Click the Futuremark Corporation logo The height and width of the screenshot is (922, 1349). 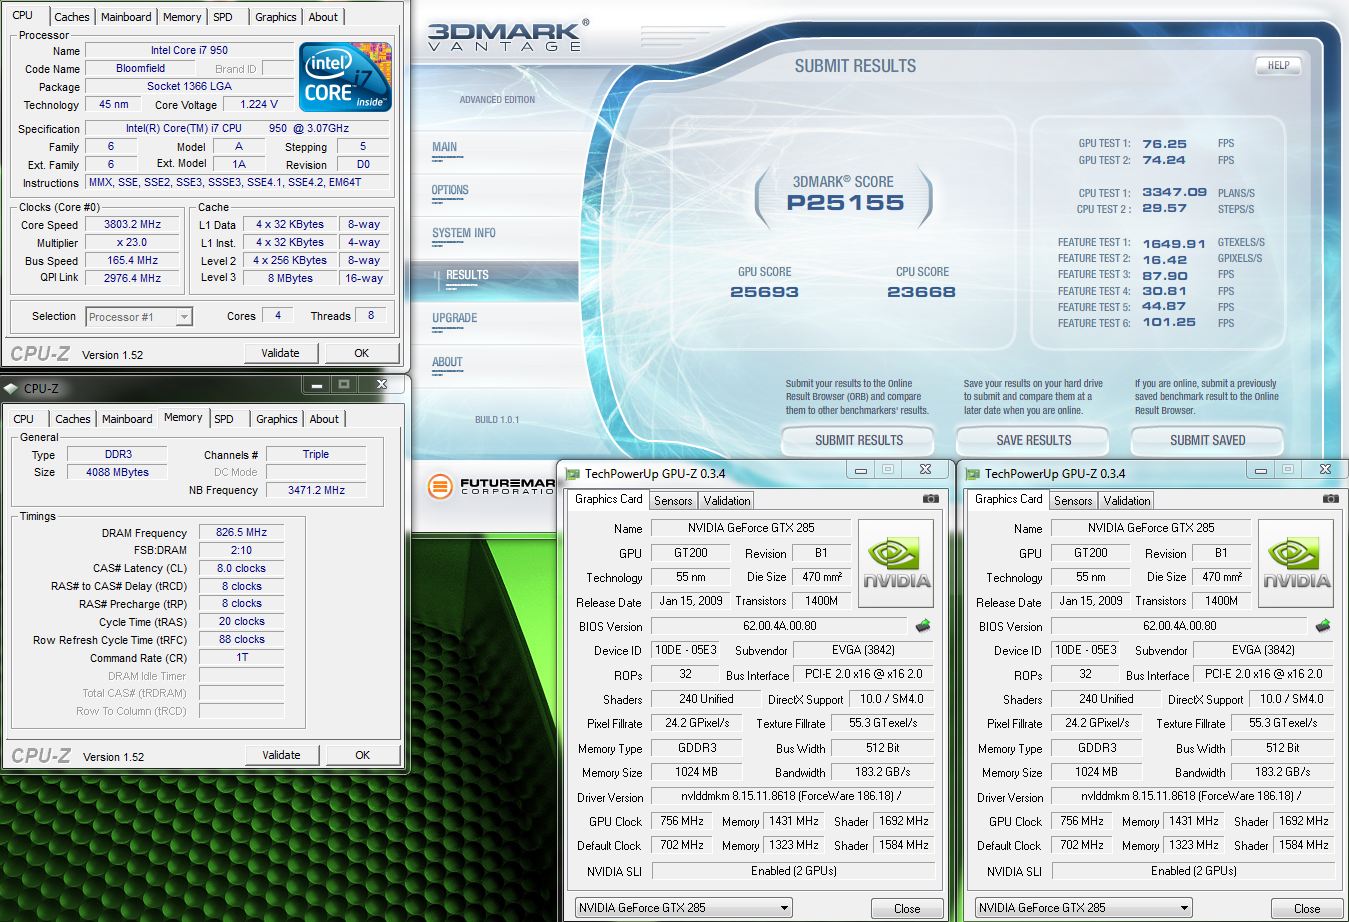[491, 487]
